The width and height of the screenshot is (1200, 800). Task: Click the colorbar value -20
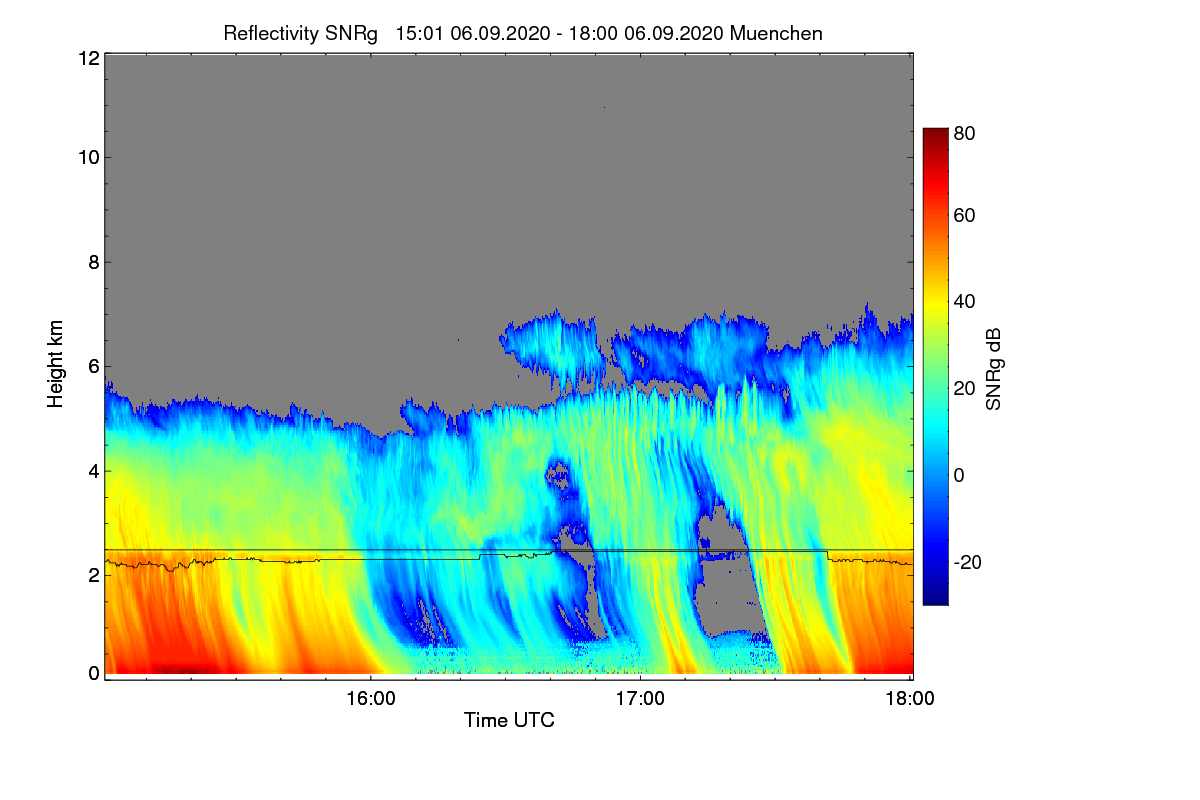point(968,561)
